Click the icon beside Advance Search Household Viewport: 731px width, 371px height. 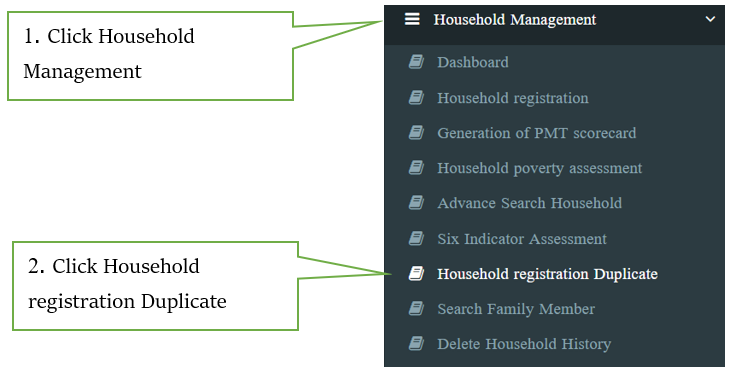[x=416, y=203]
